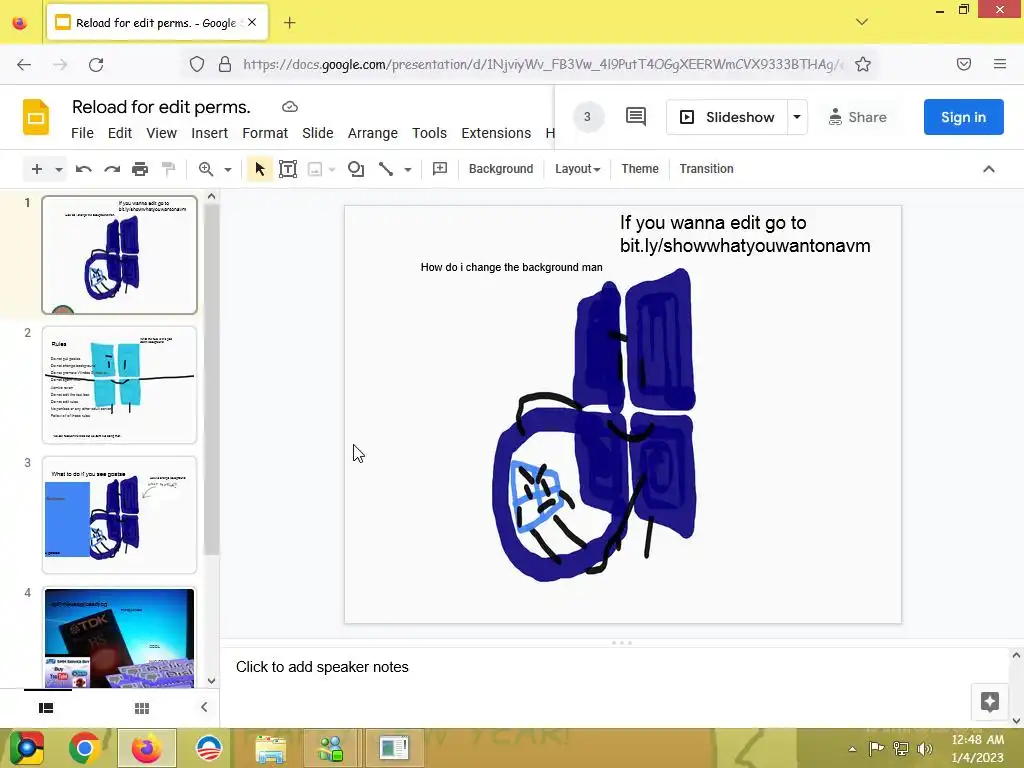Open the Layout dropdown
This screenshot has width=1024, height=768.
[x=577, y=168]
